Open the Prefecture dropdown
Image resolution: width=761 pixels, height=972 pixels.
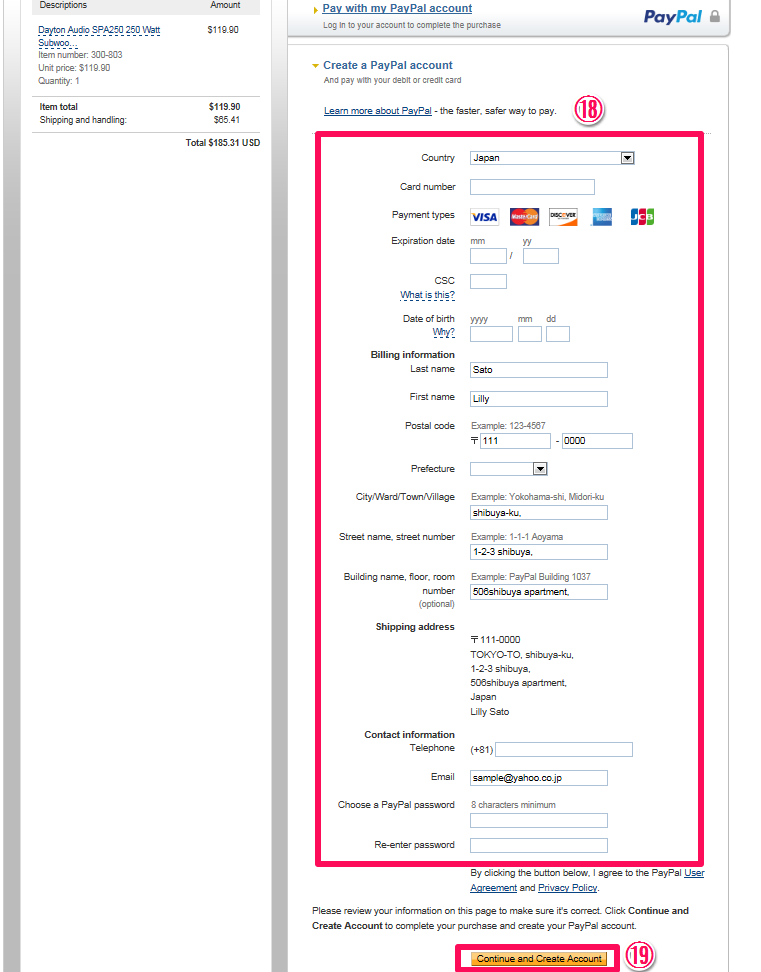coord(508,469)
